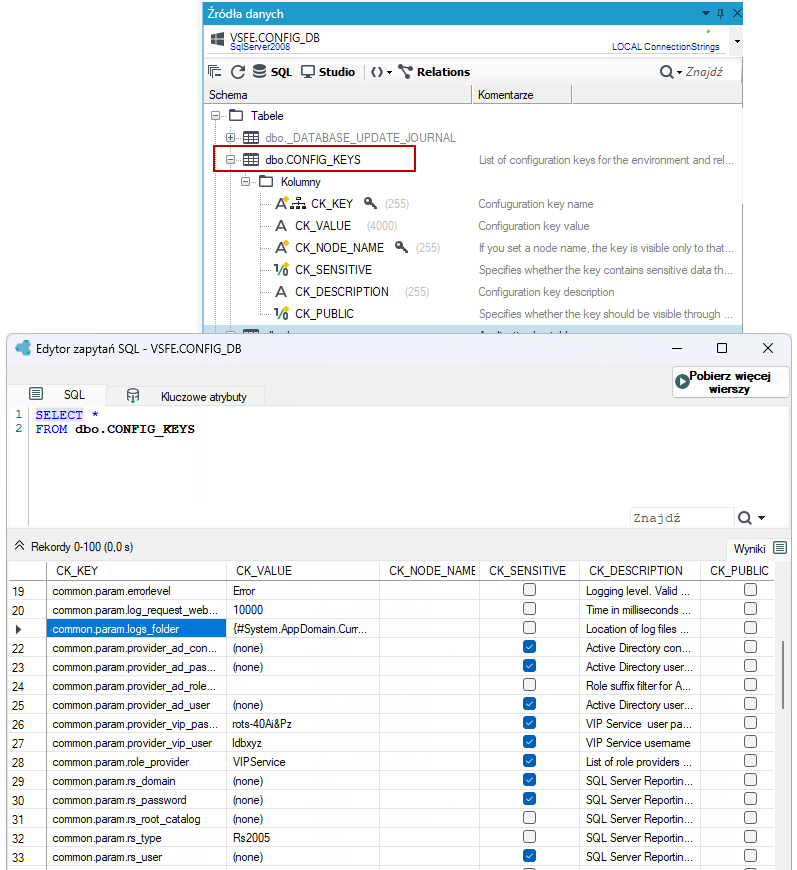
Task: Click the CK_SENSITIVE column header
Action: point(528,571)
